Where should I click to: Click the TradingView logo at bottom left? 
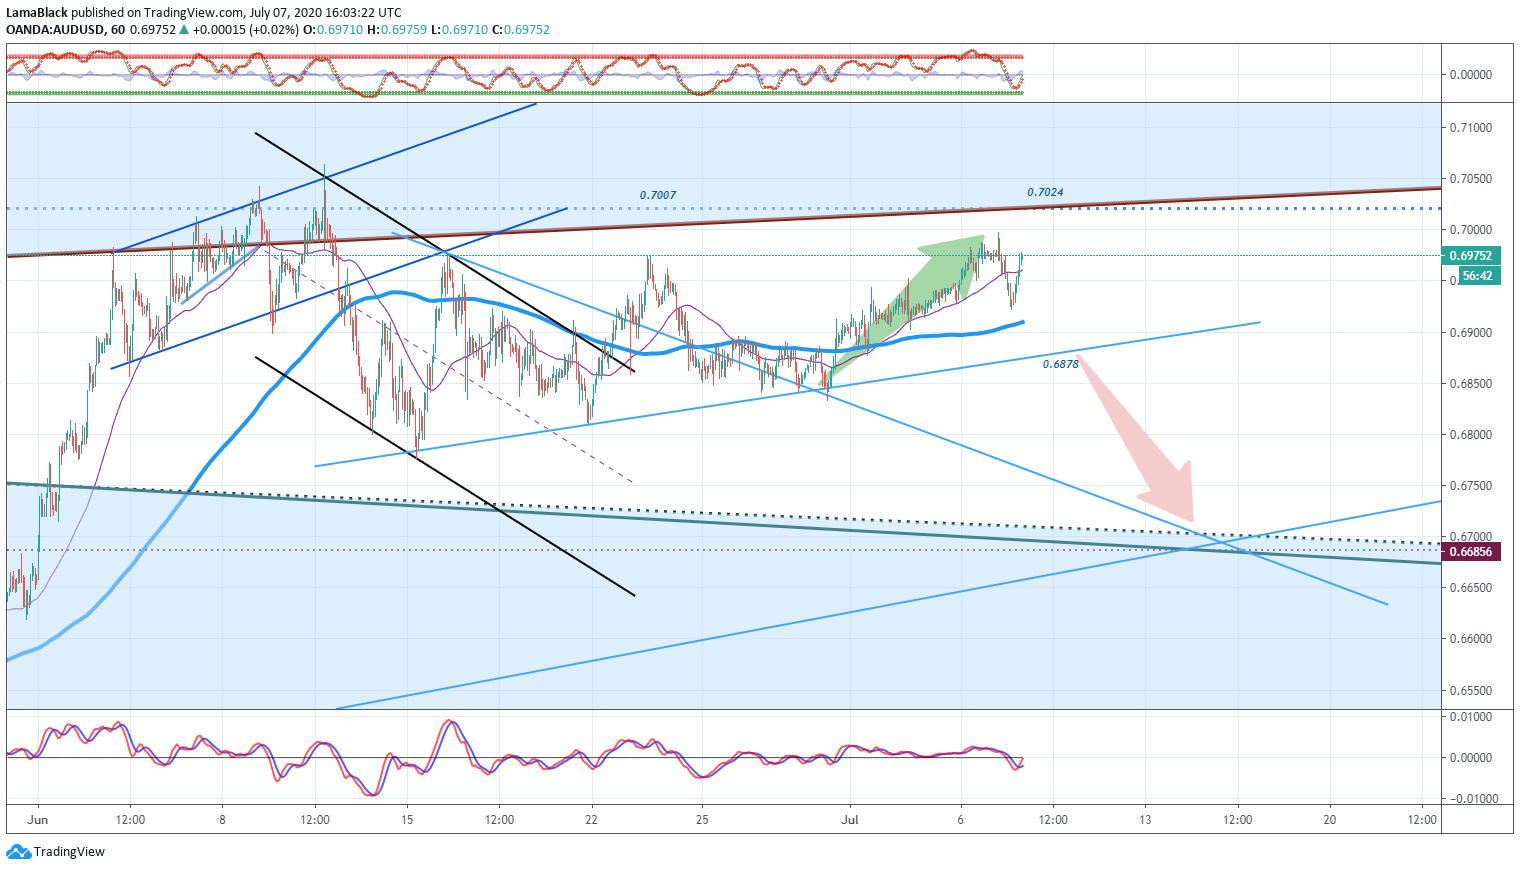[x=55, y=852]
